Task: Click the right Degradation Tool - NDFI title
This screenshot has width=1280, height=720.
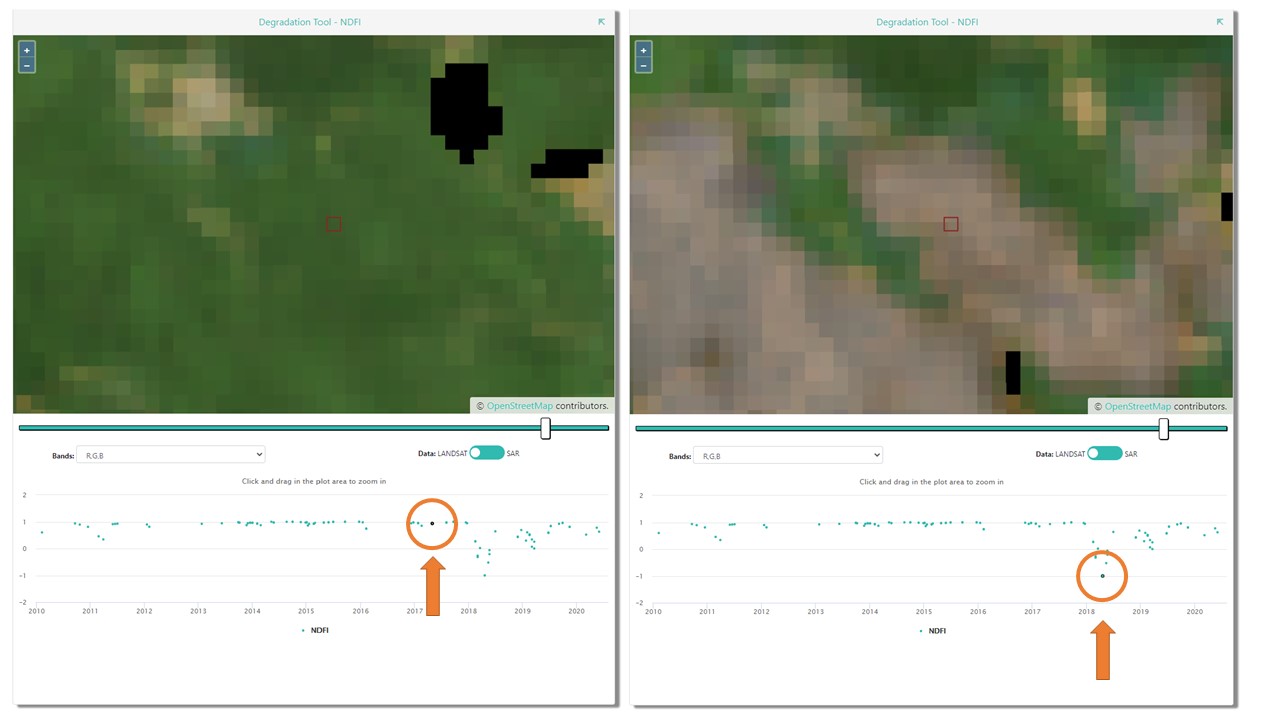Action: pos(927,21)
